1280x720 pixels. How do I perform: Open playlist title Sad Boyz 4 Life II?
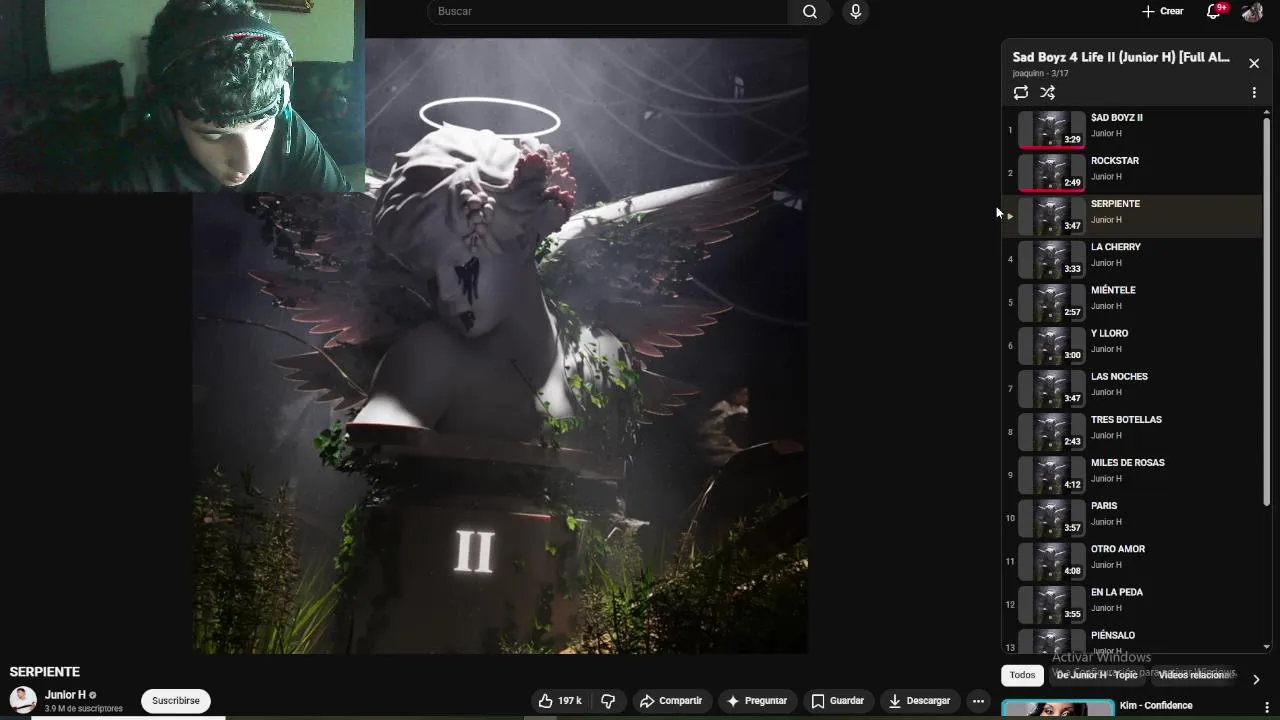tap(1121, 57)
